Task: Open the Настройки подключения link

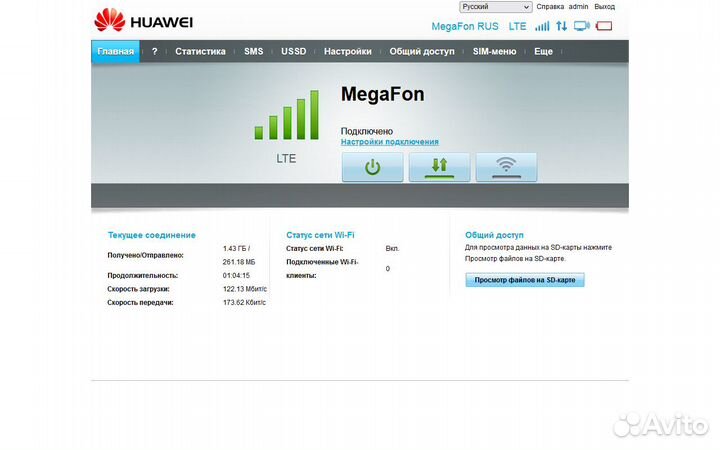Action: pyautogui.click(x=389, y=142)
